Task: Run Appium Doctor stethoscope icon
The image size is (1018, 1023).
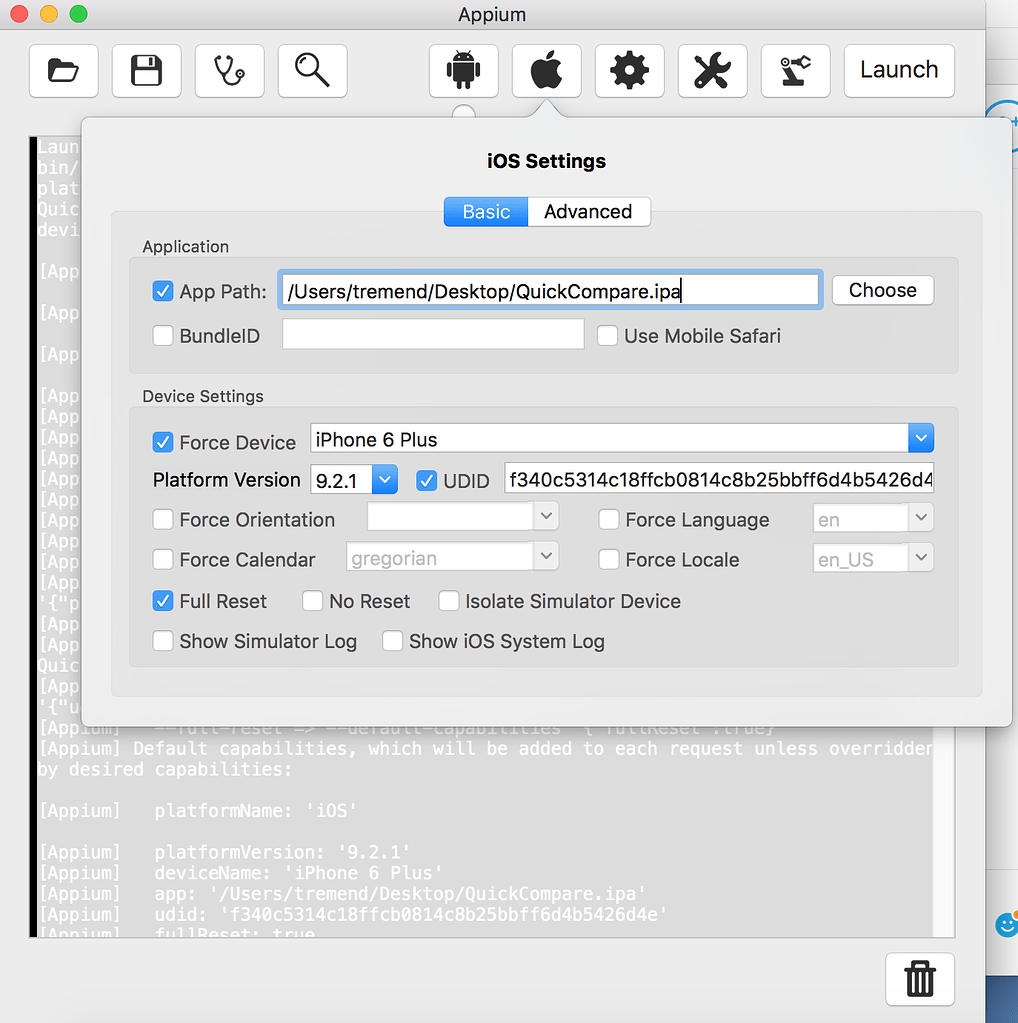Action: point(229,70)
